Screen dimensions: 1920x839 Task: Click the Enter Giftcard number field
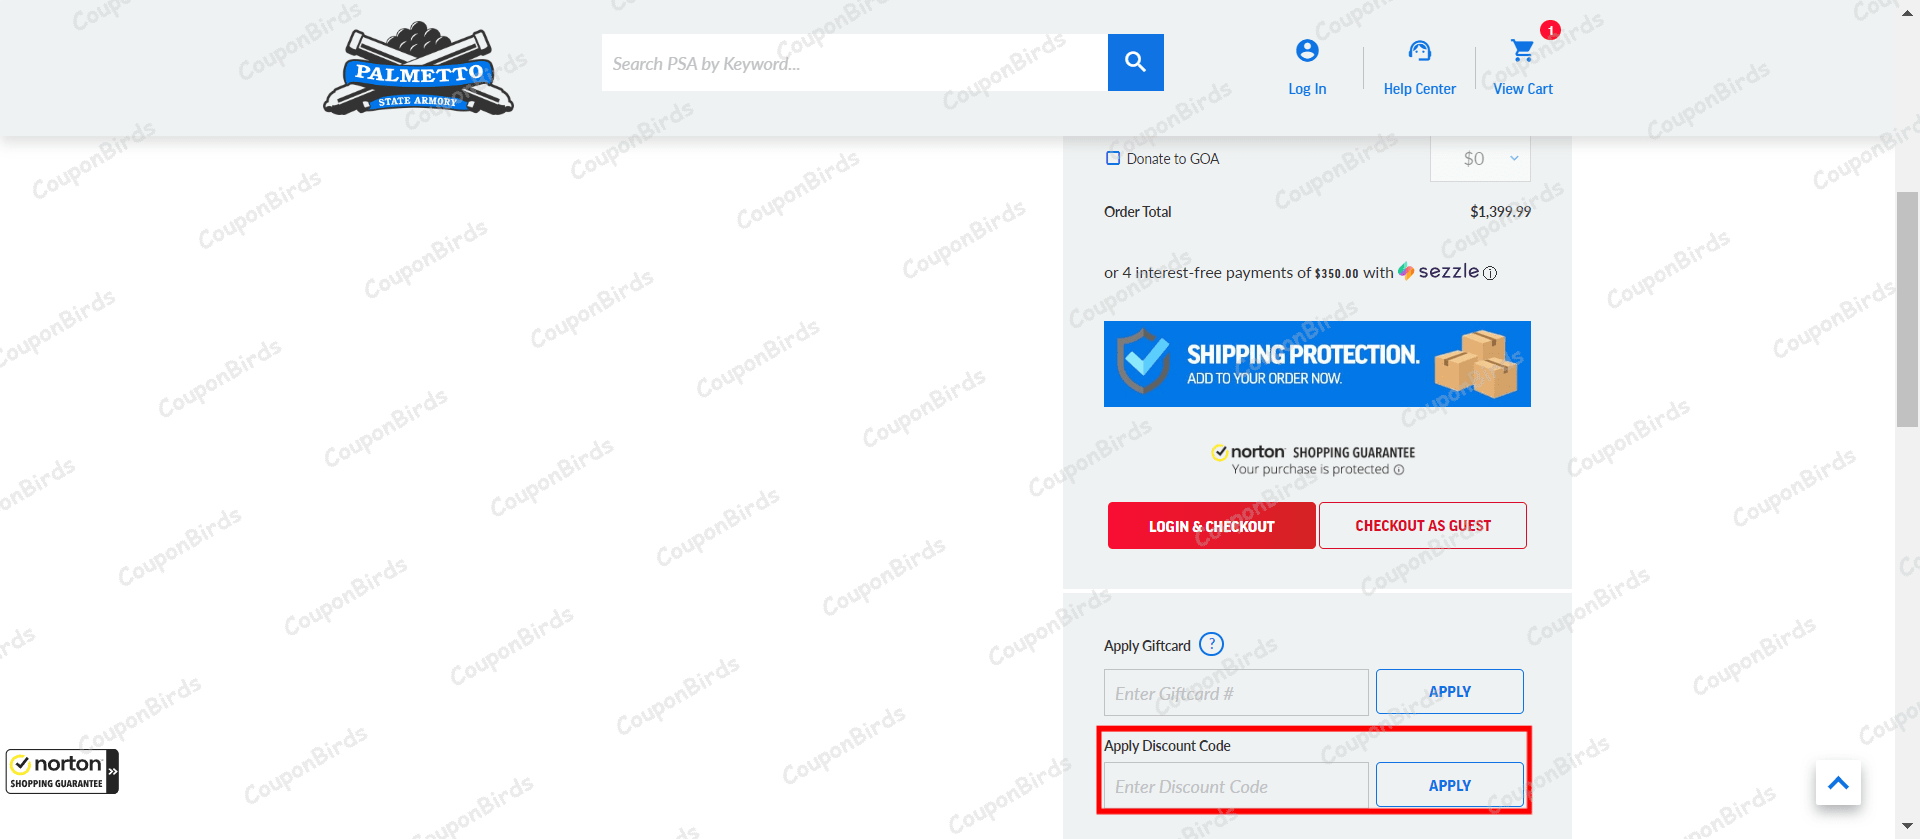[1235, 693]
